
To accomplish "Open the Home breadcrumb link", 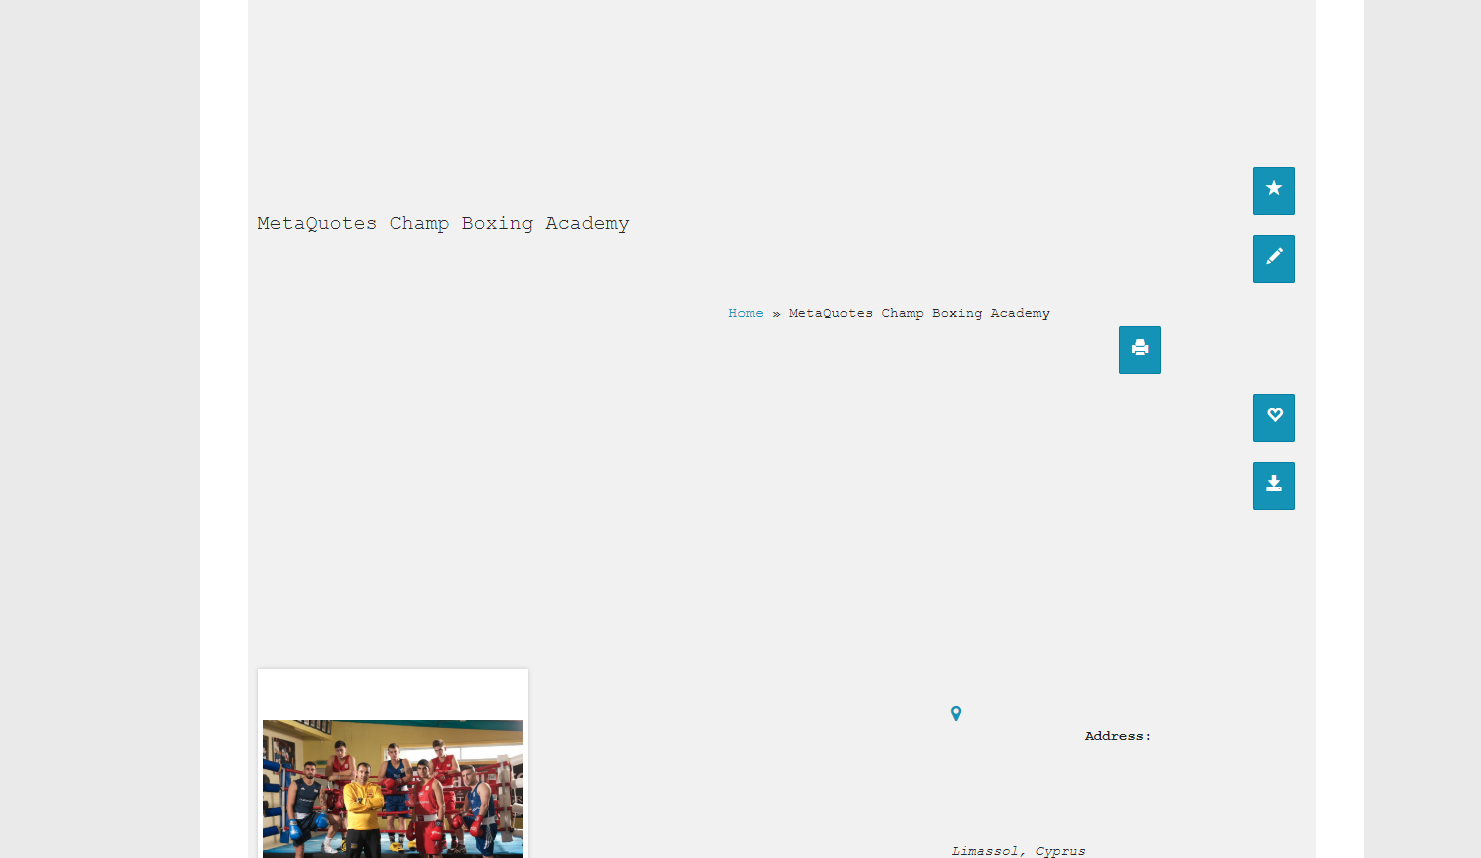I will [746, 313].
